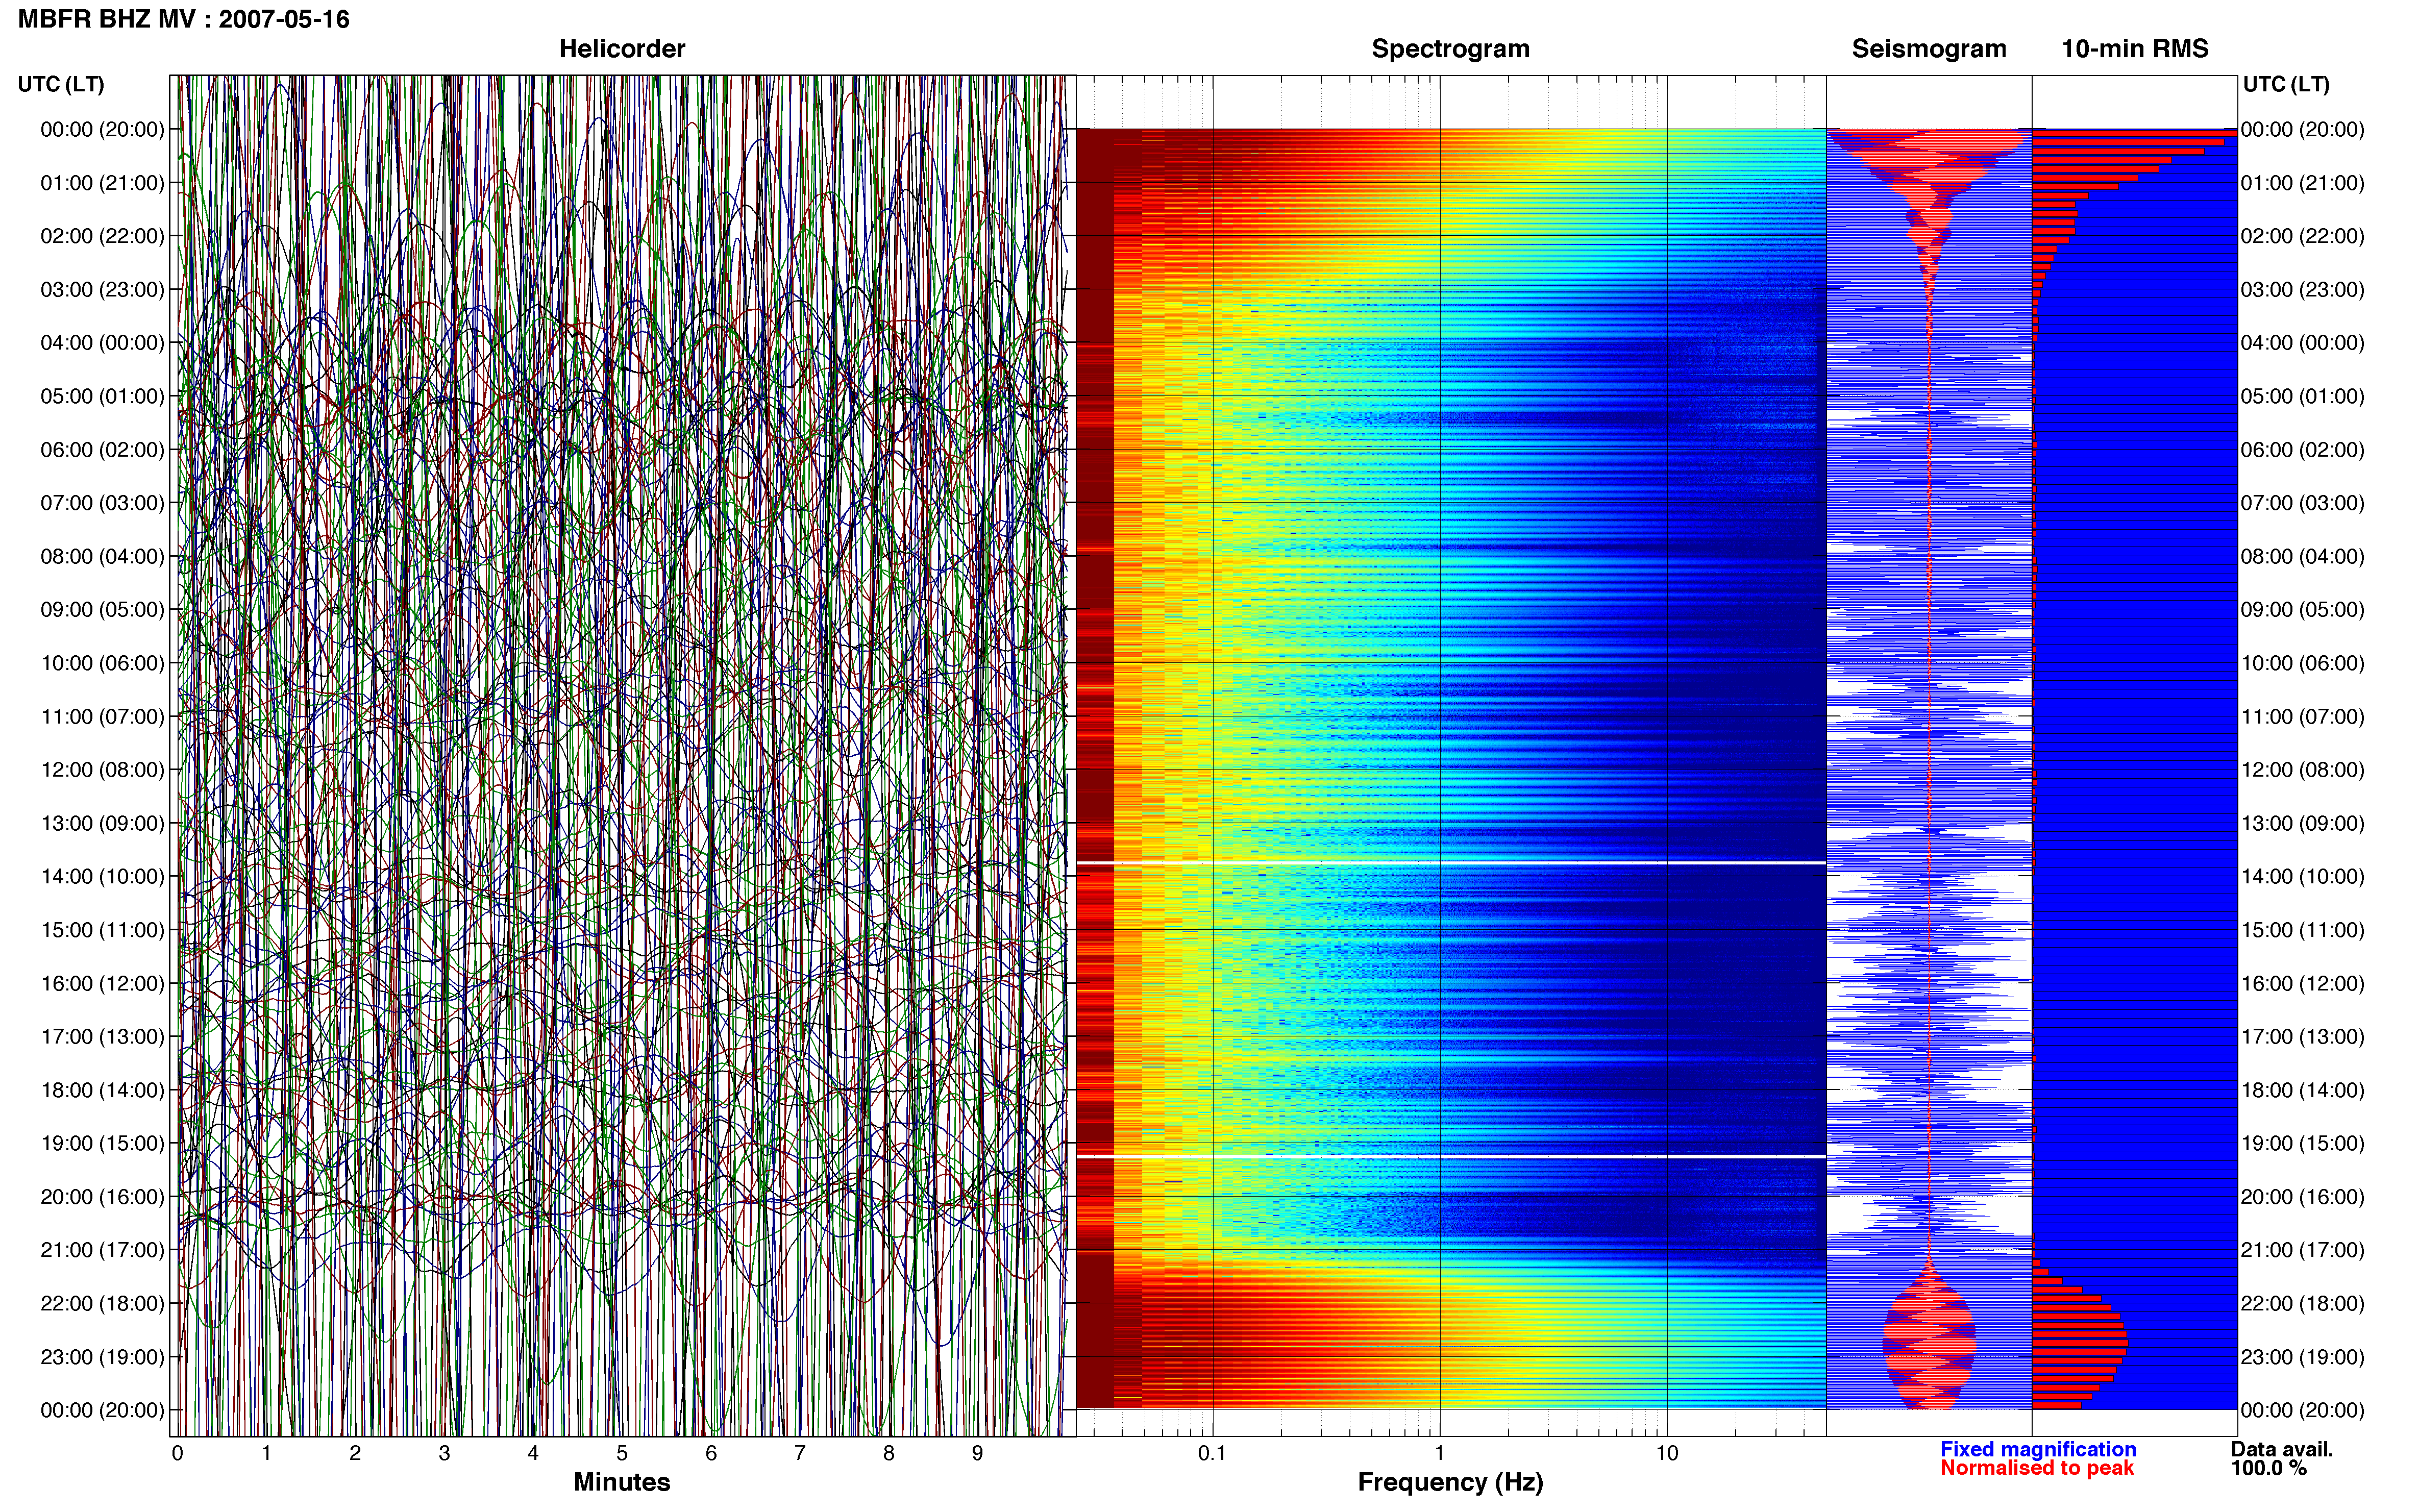Click the '0.1' frequency axis tick
Viewport: 2419px width, 1512px height.
click(1212, 1453)
